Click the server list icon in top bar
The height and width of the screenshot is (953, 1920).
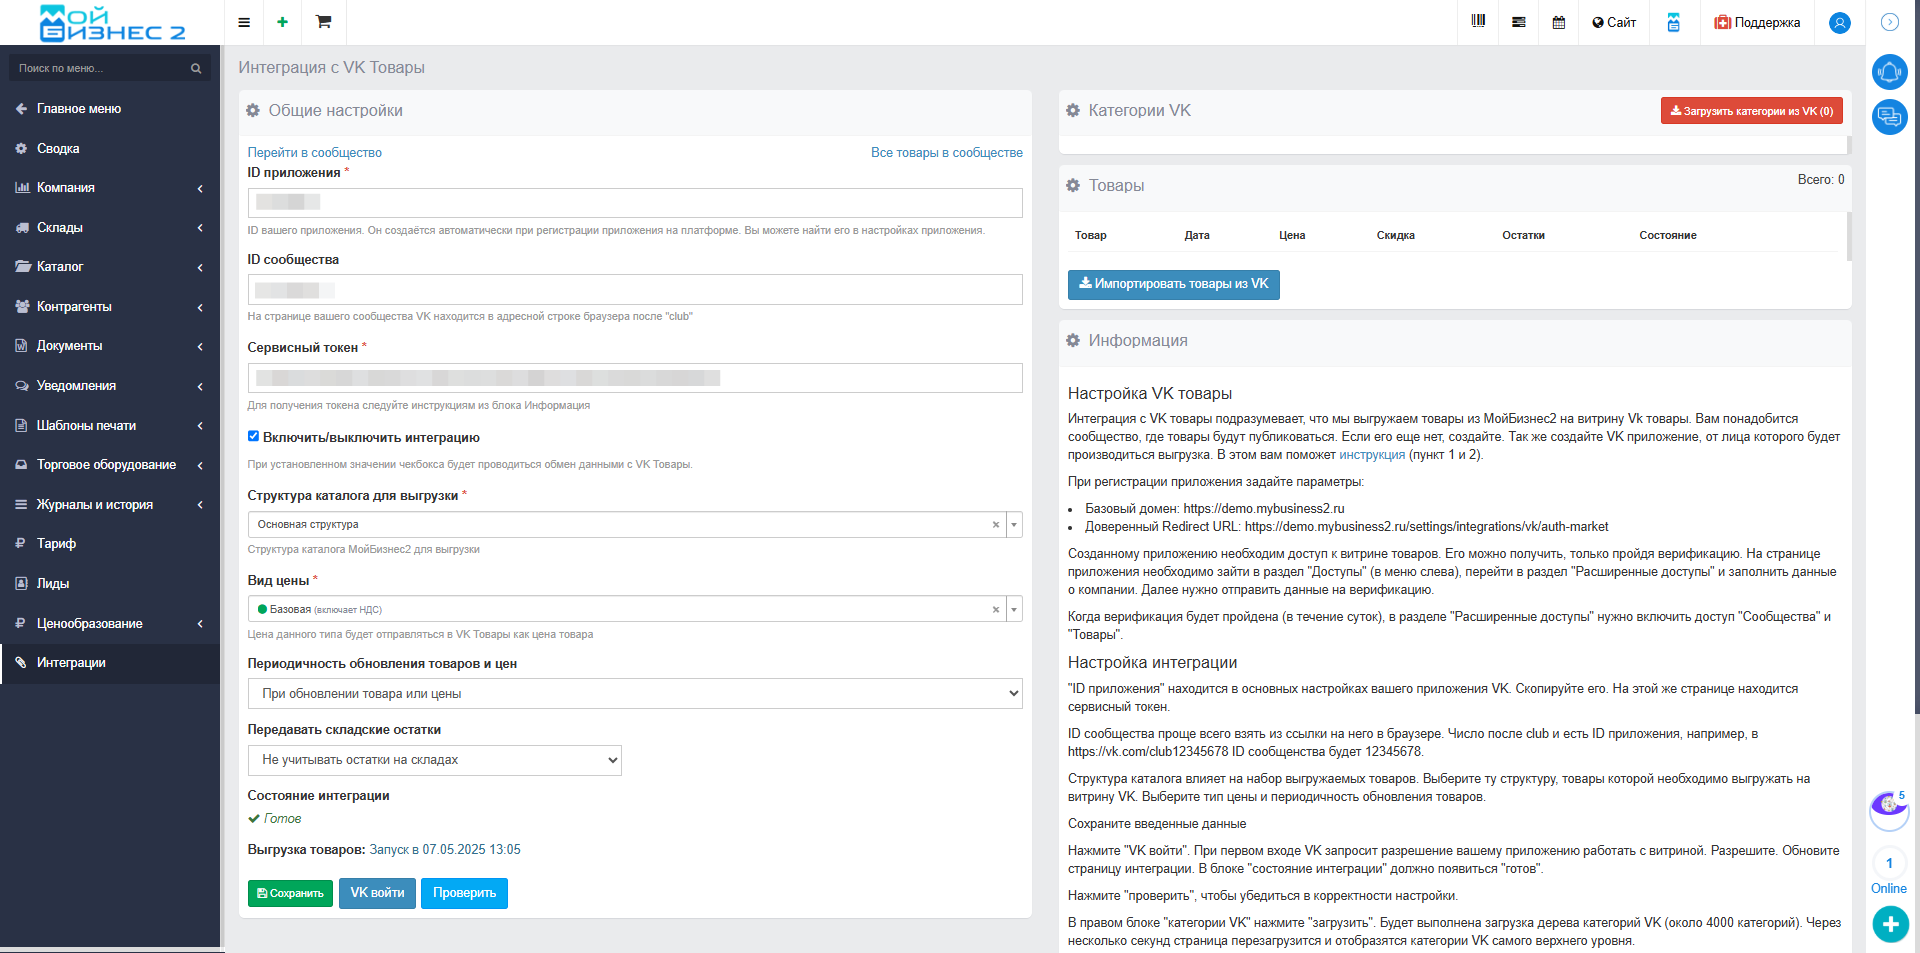coord(1519,22)
